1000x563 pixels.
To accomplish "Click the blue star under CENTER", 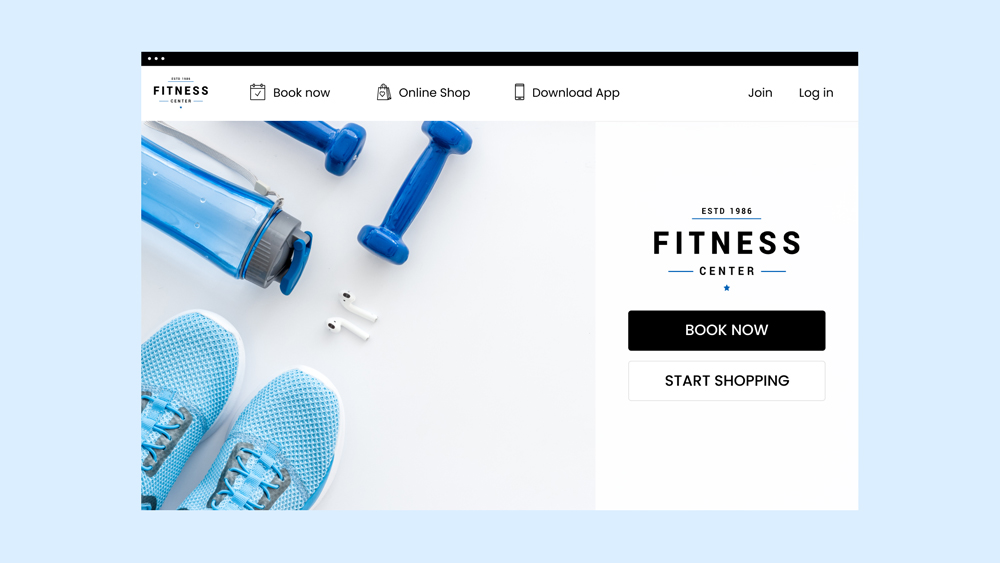I will click(x=726, y=288).
